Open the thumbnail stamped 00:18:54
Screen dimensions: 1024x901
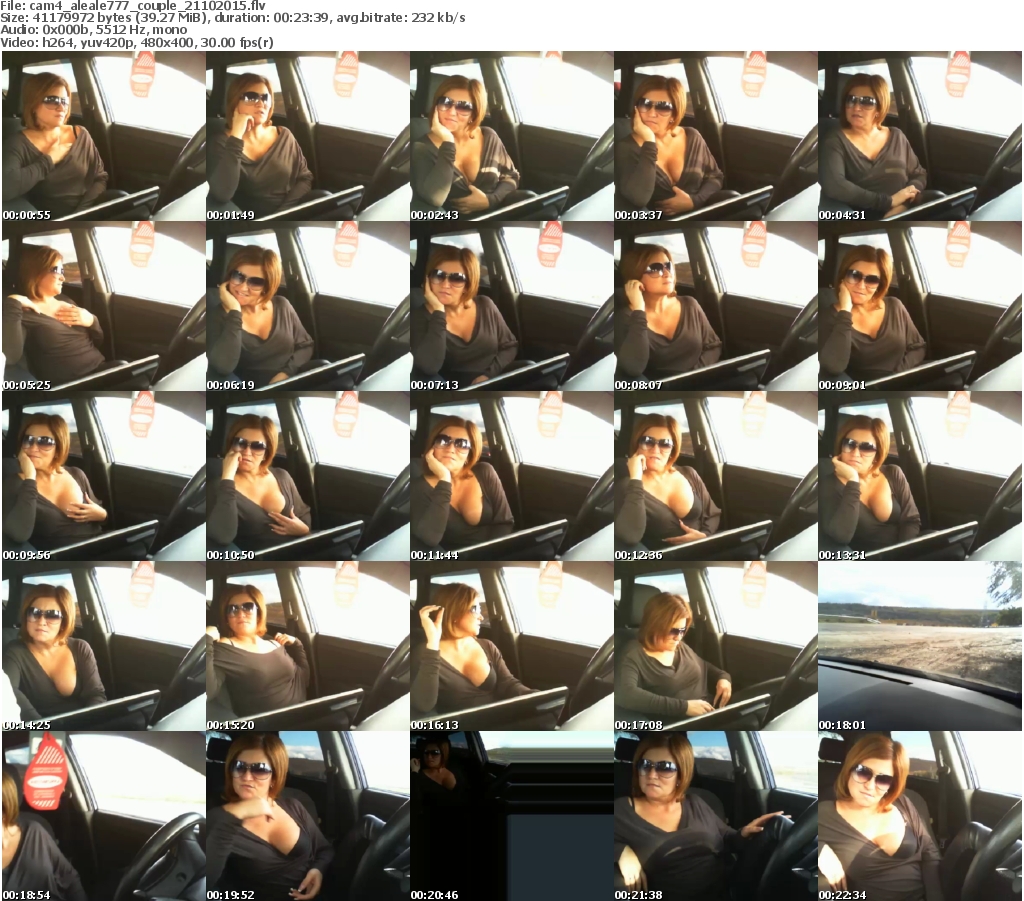click(104, 816)
